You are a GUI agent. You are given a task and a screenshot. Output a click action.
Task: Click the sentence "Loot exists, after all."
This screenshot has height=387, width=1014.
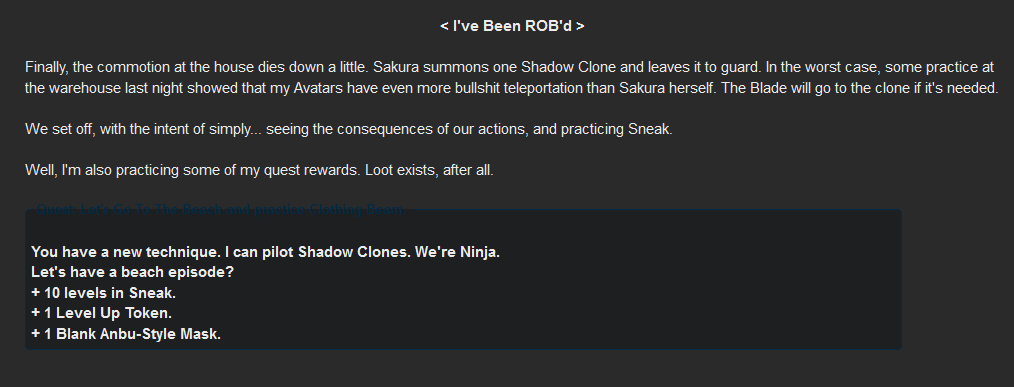pyautogui.click(x=429, y=170)
